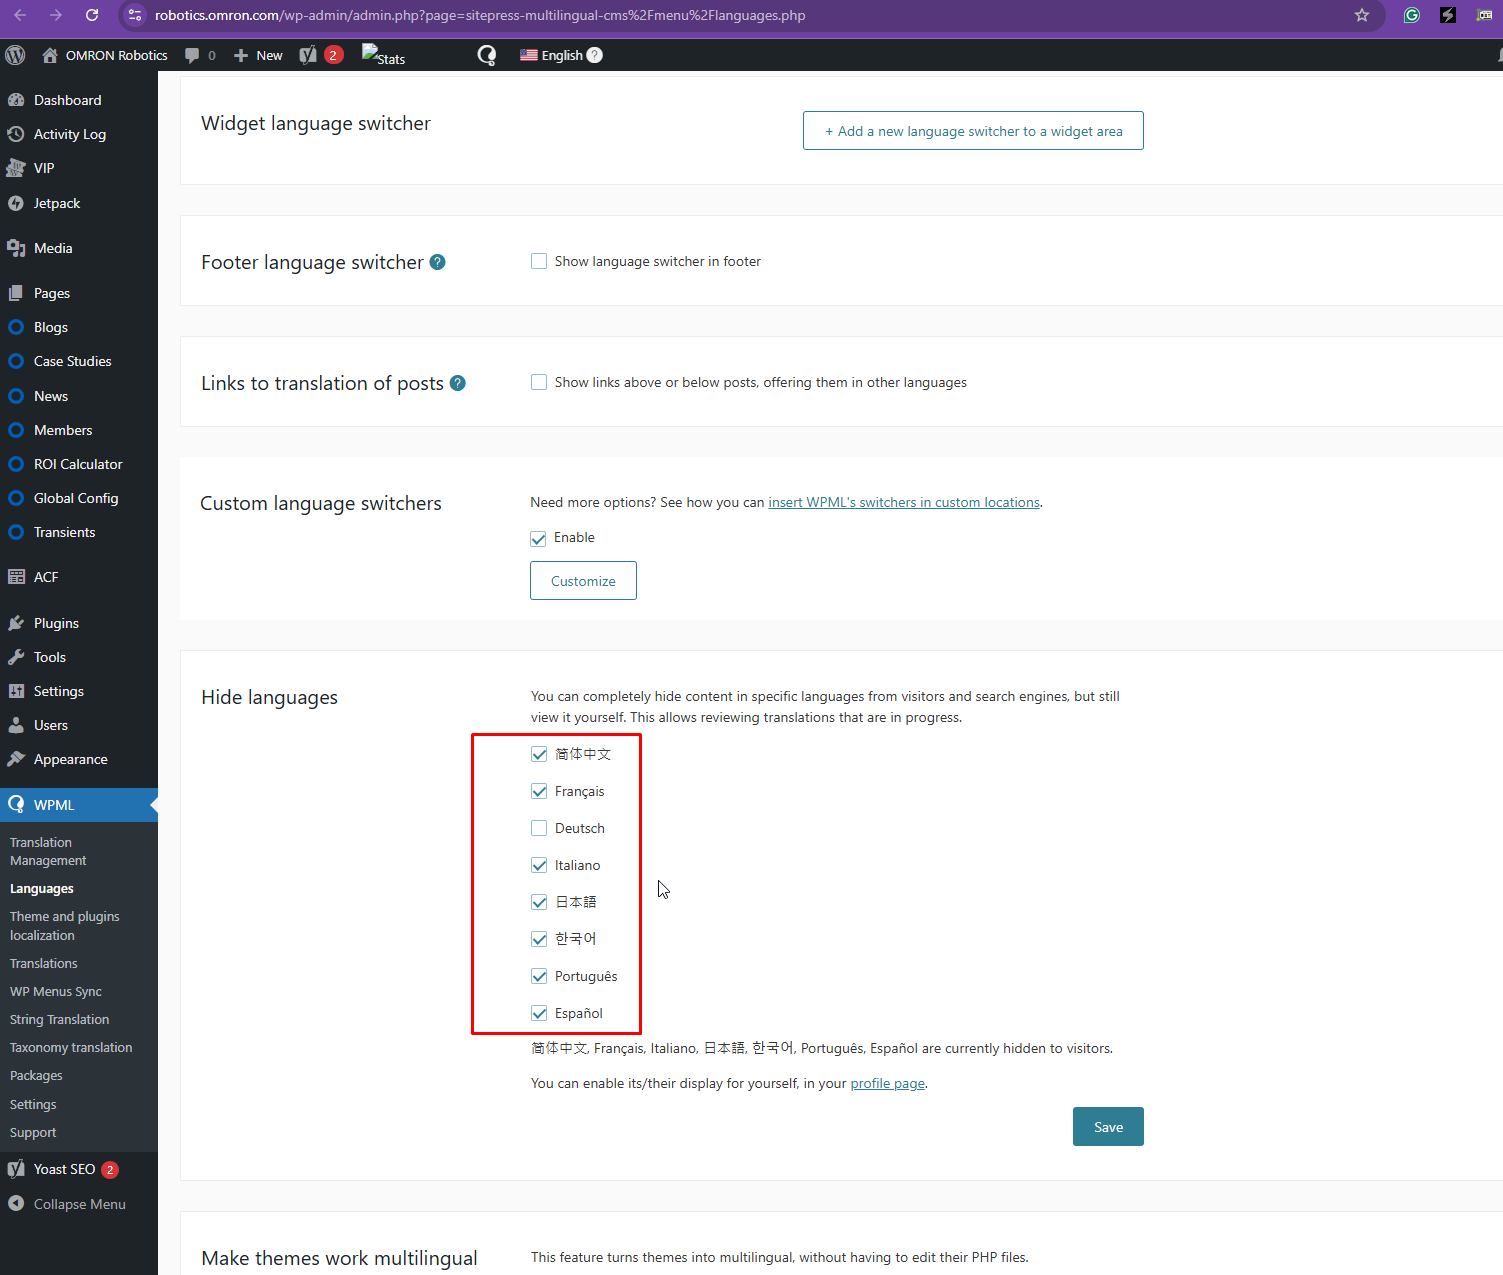Open VIP in the sidebar
The width and height of the screenshot is (1503, 1275).
79,168
